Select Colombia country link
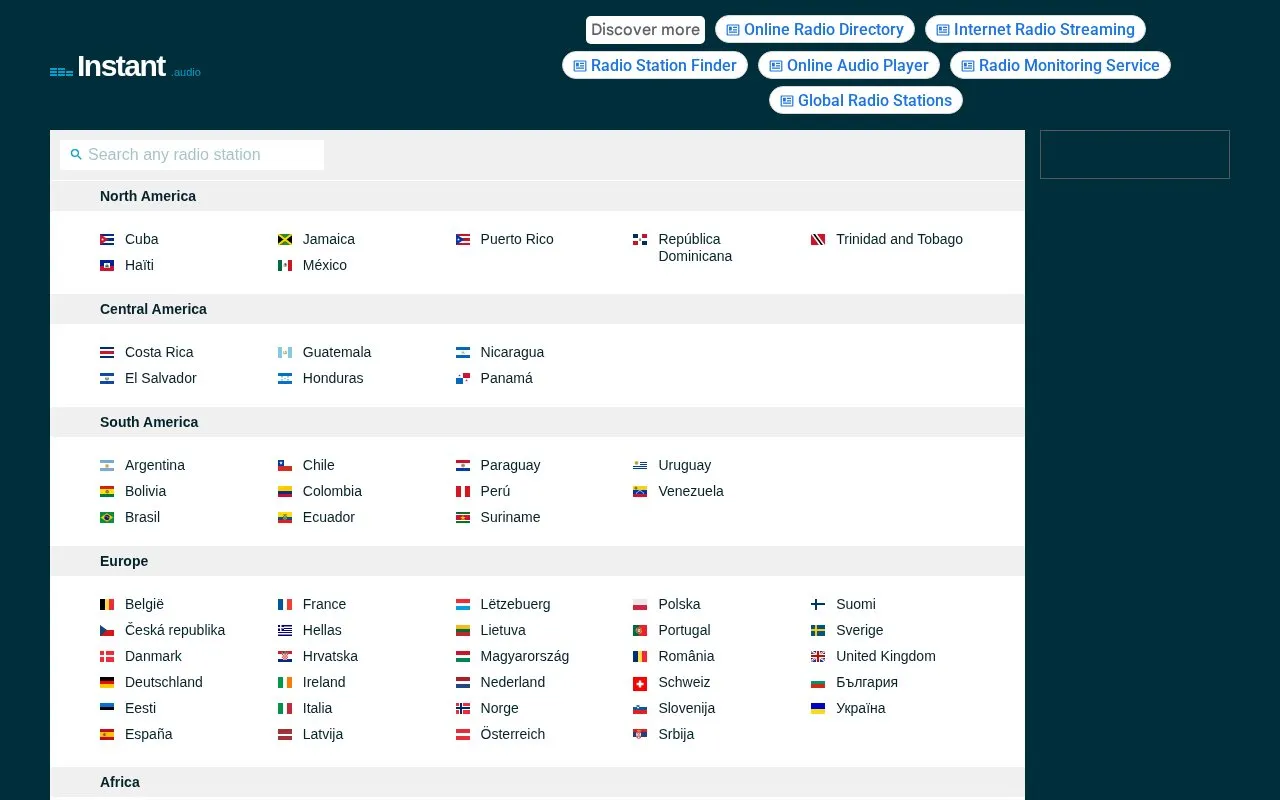Viewport: 1280px width, 800px height. [x=332, y=492]
